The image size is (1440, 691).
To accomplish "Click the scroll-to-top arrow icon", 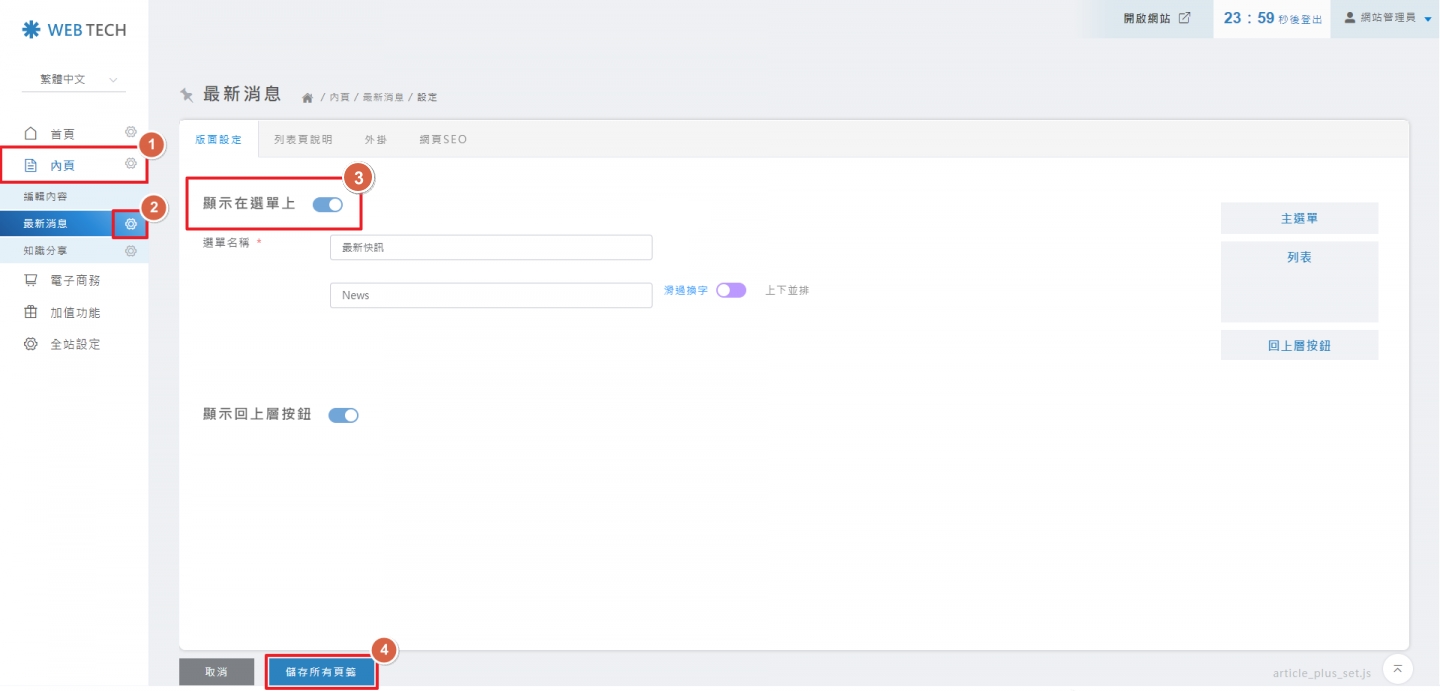I will pos(1397,668).
